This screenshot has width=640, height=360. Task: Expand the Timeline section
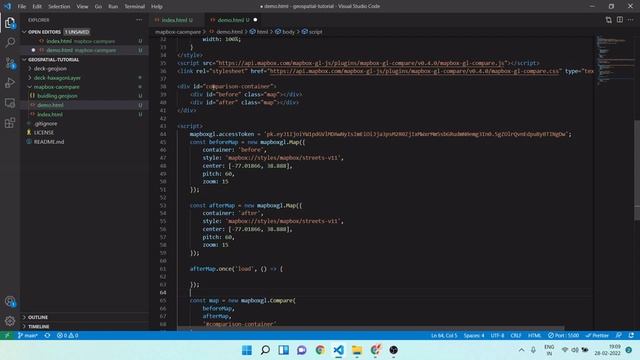pyautogui.click(x=38, y=327)
